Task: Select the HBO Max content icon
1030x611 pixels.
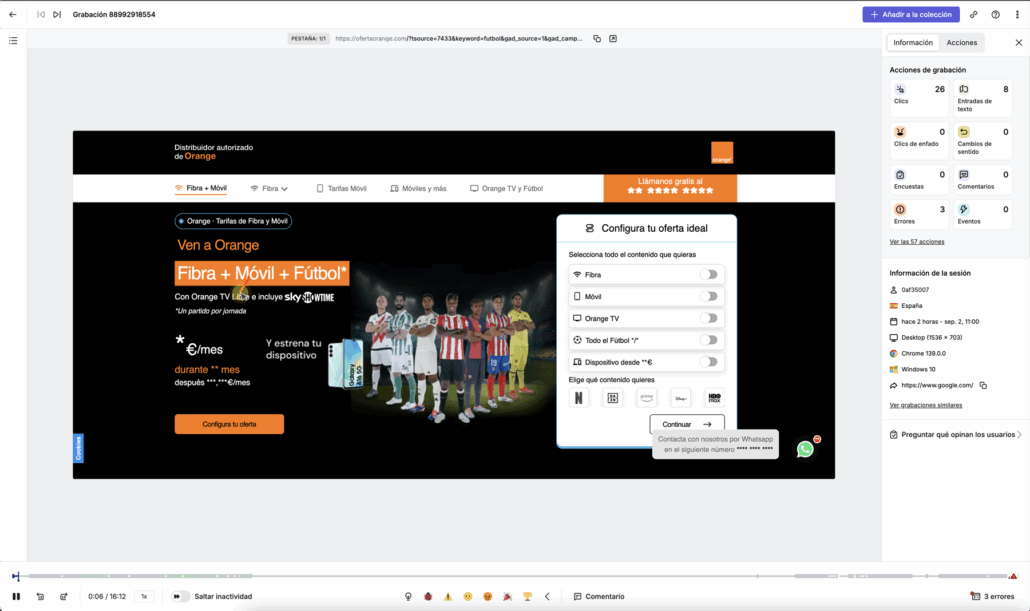Action: coord(714,397)
